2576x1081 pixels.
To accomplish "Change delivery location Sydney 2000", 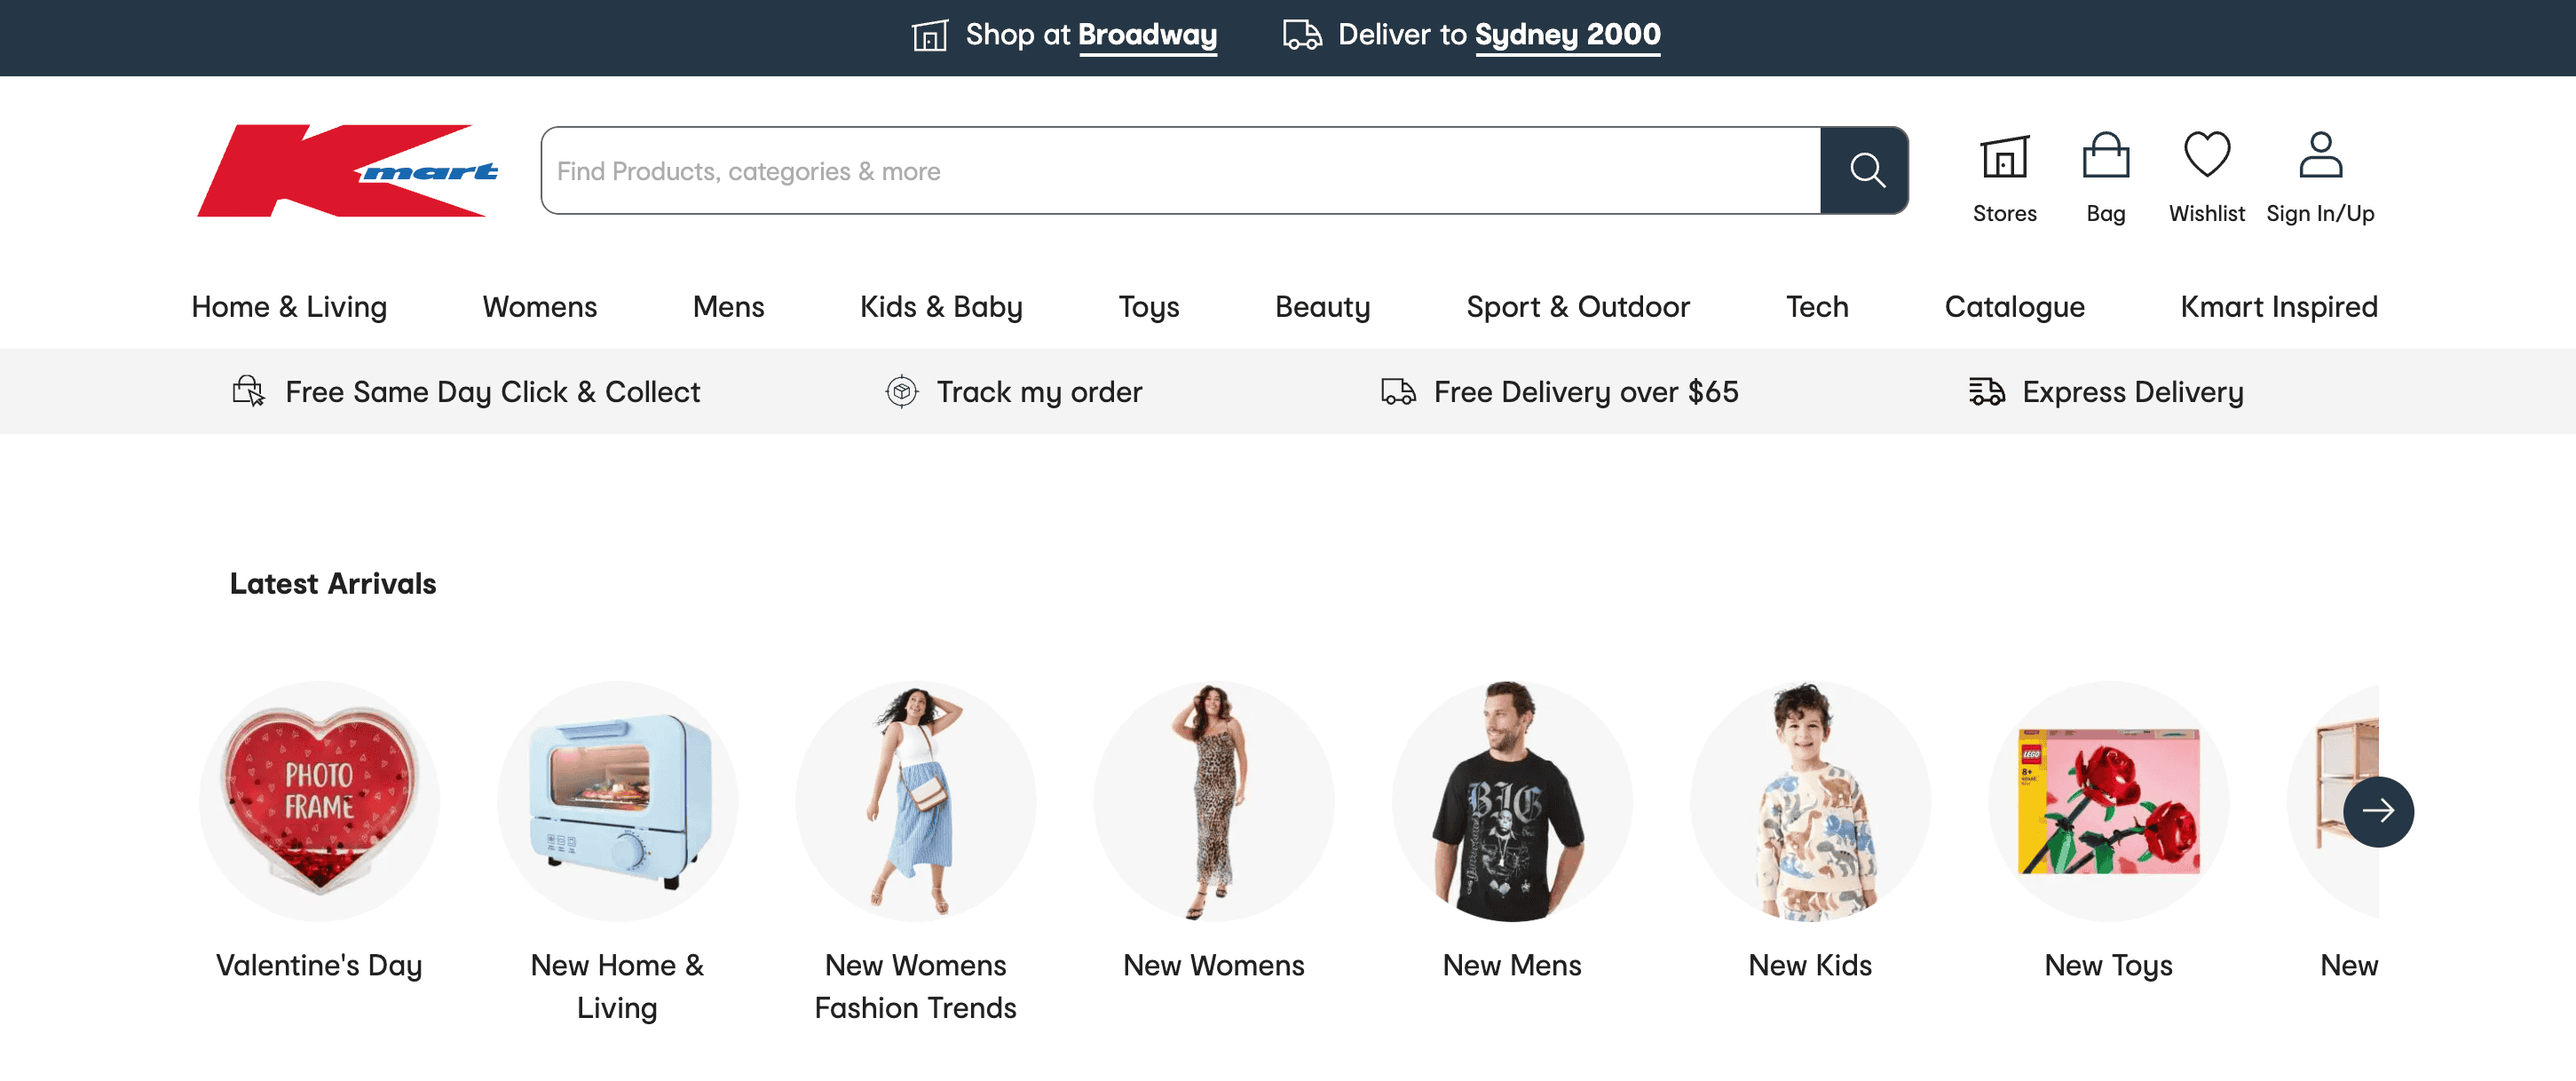I will [1567, 35].
